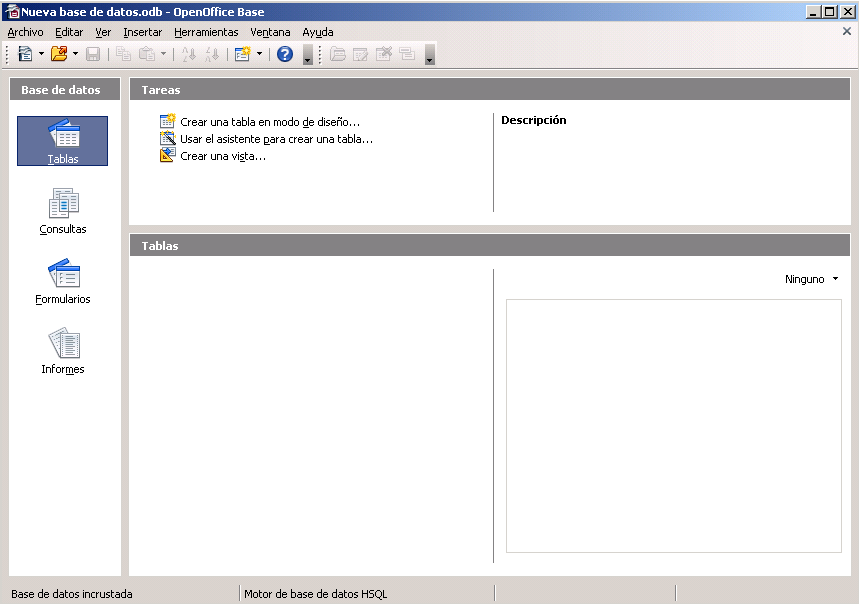859x604 pixels.
Task: Click the Delete table icon in toolbar
Action: [x=384, y=54]
